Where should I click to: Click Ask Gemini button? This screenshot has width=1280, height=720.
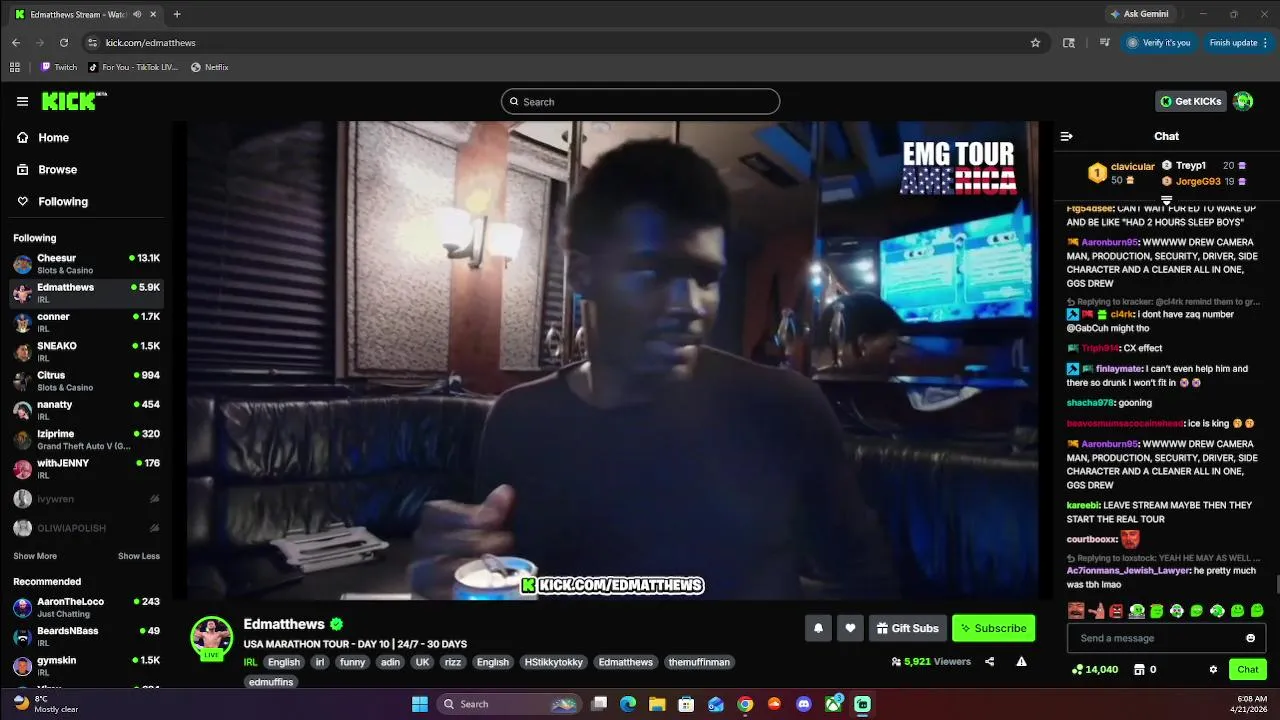1138,14
